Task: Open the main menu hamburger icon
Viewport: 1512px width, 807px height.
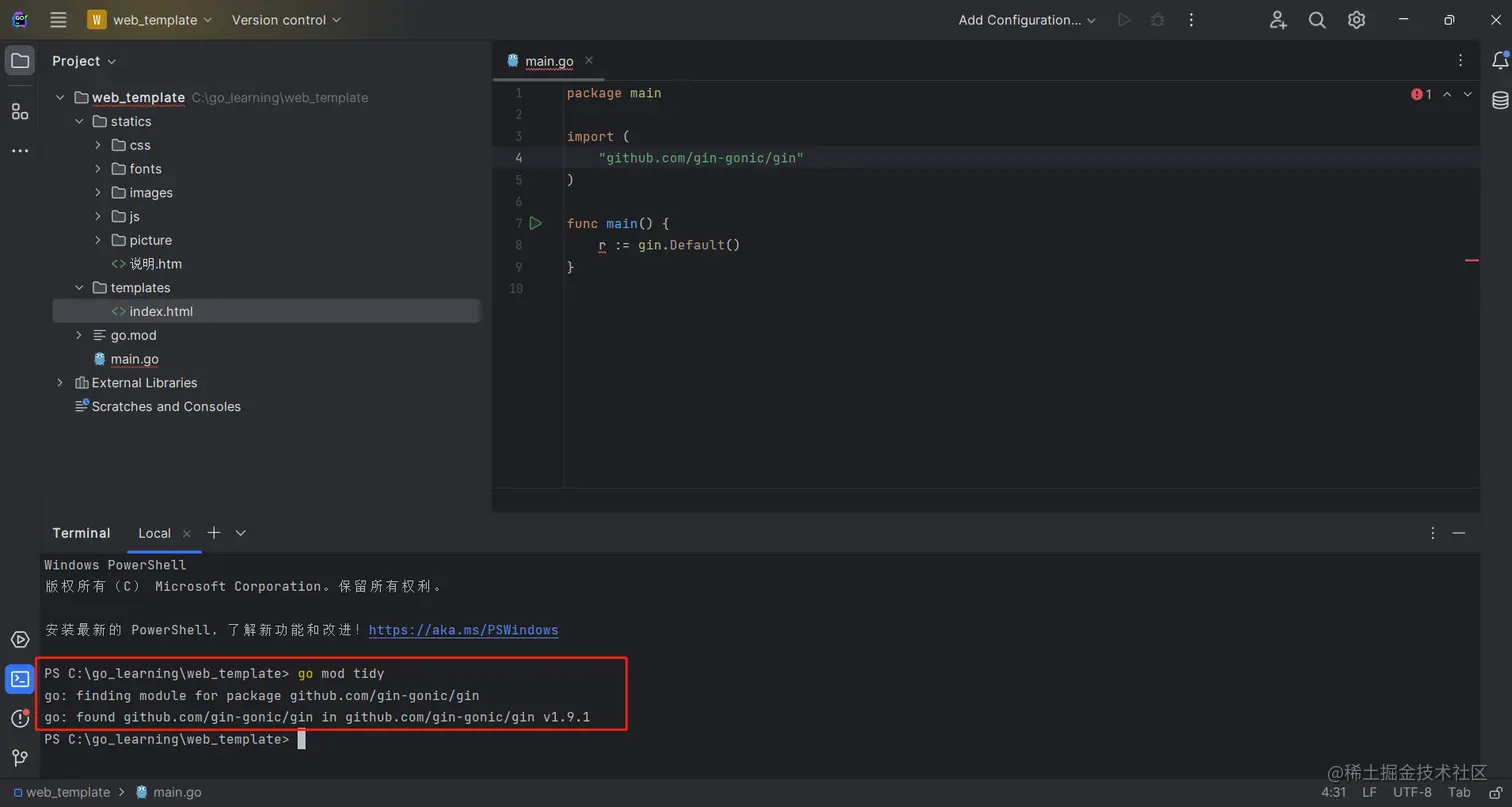Action: [58, 20]
